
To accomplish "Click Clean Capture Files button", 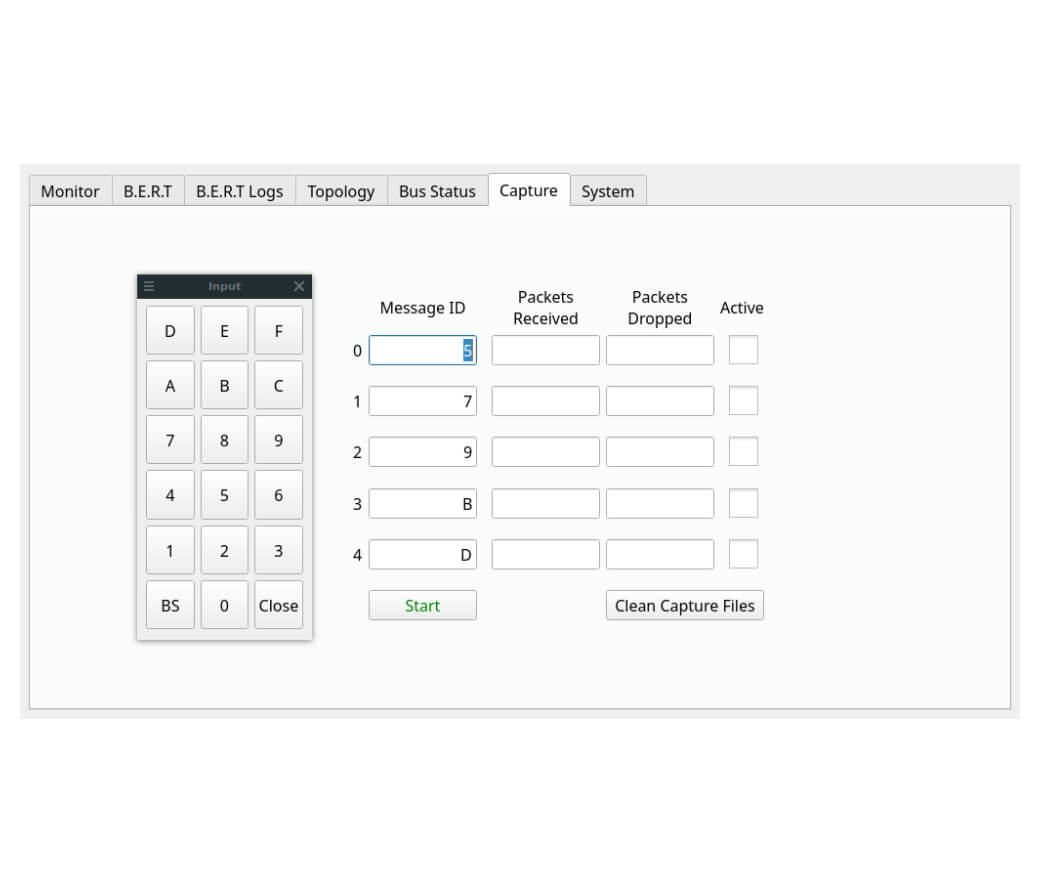I will pyautogui.click(x=684, y=606).
